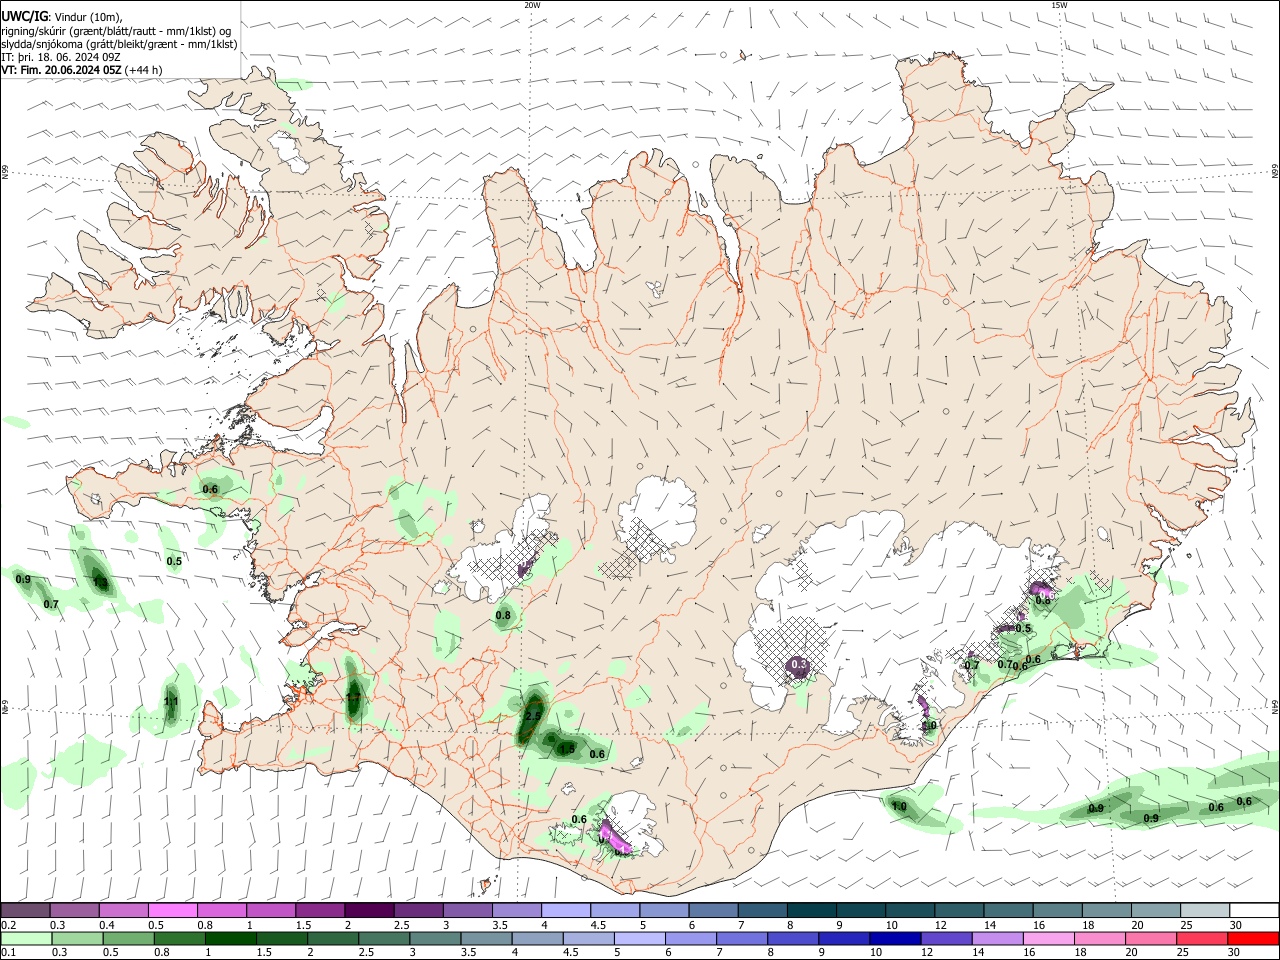Click the '0.1' label in the lower legend
Image resolution: width=1280 pixels, height=960 pixels.
coord(8,953)
